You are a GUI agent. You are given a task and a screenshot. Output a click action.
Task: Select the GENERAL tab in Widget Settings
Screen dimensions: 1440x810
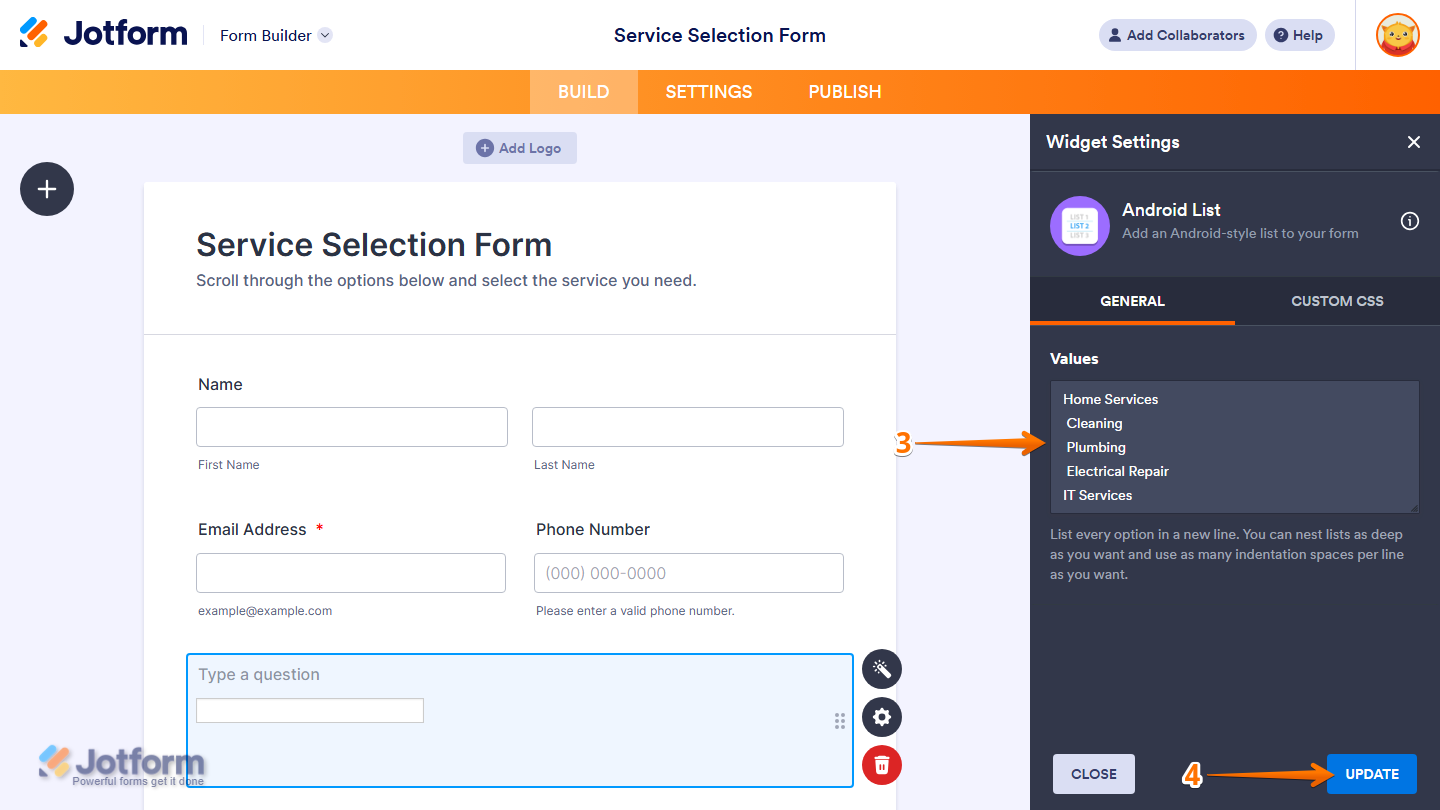tap(1132, 300)
